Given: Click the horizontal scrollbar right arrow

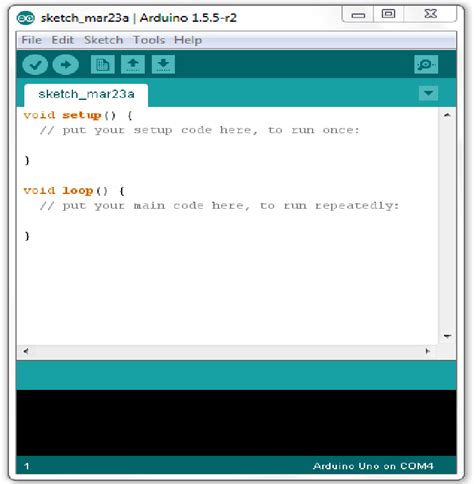Looking at the screenshot, I should point(428,351).
